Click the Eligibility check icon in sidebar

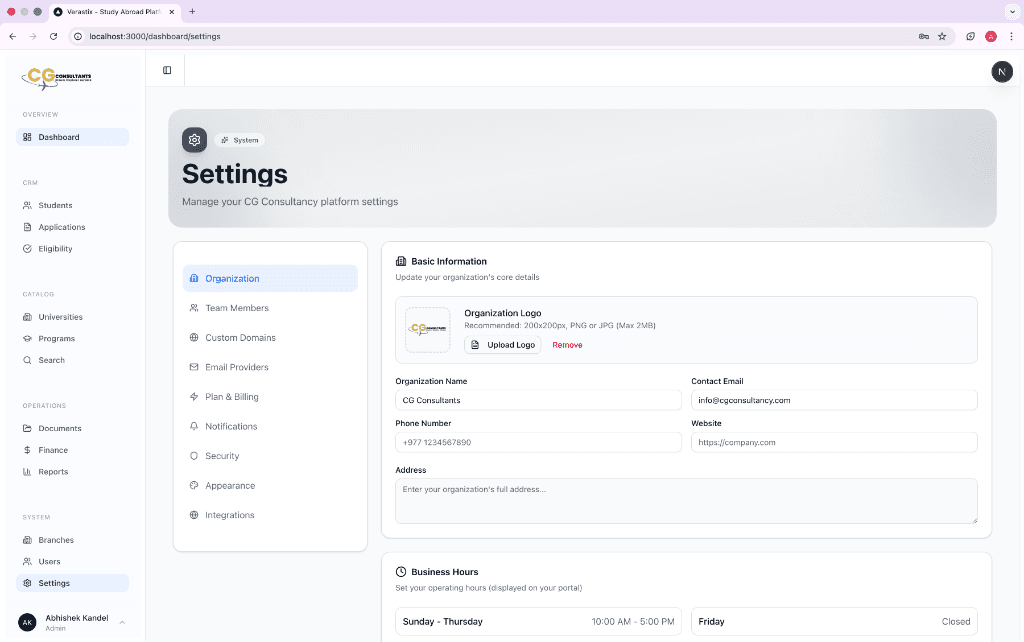pos(28,249)
